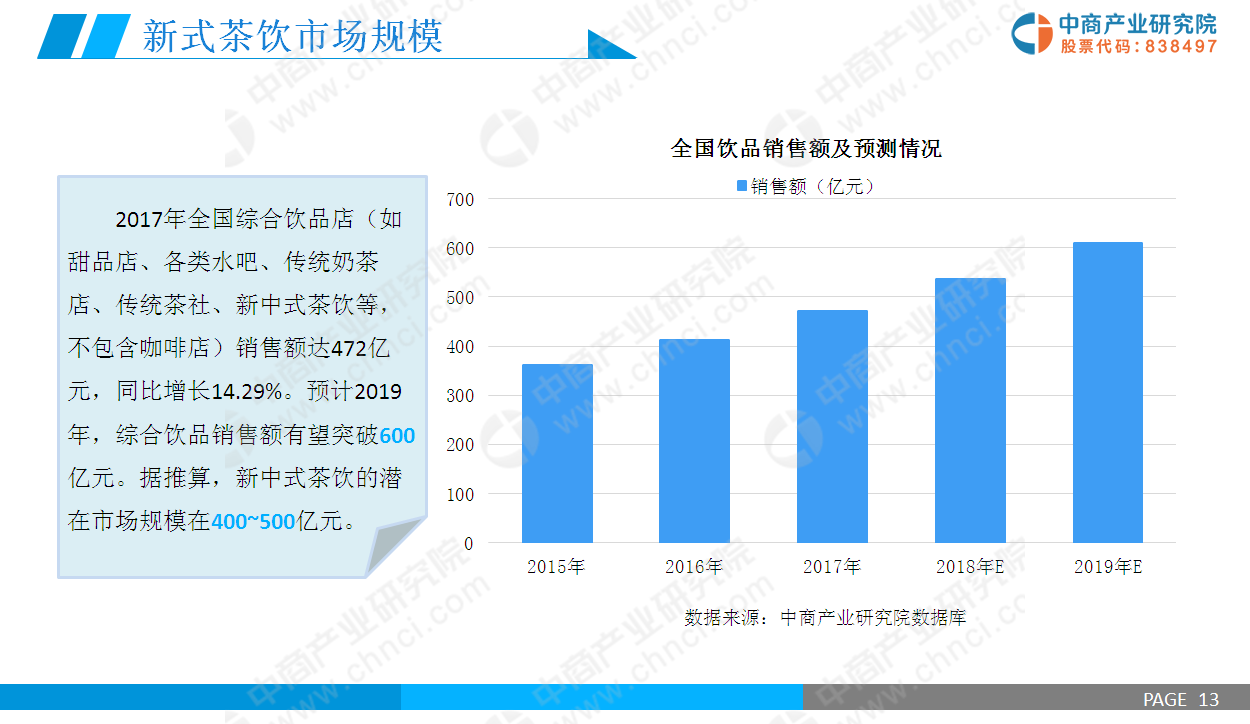The image size is (1250, 724).
Task: Click the tallest 2019年E bar
Action: pos(1107,392)
